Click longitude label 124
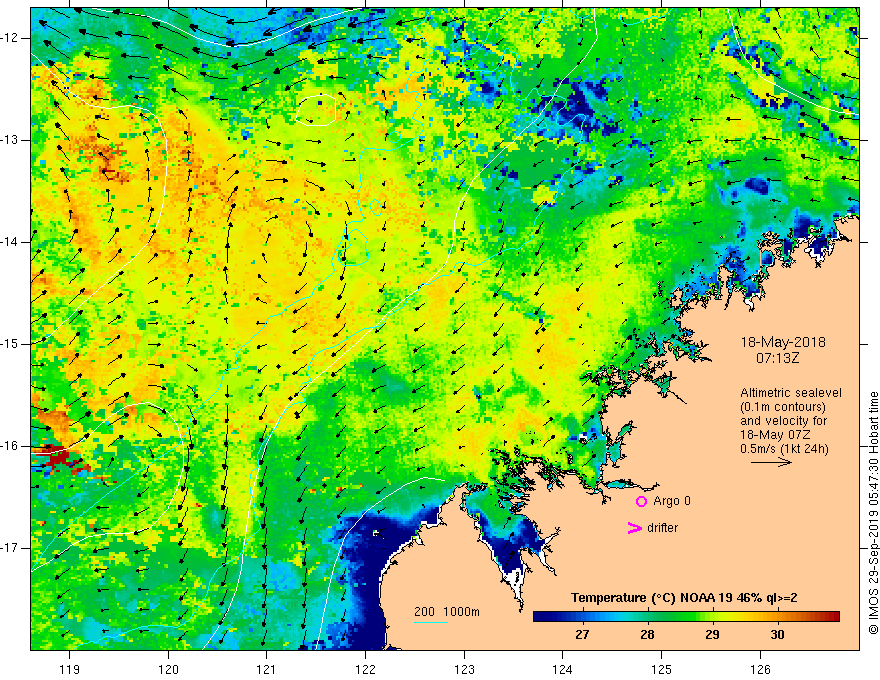 563,669
